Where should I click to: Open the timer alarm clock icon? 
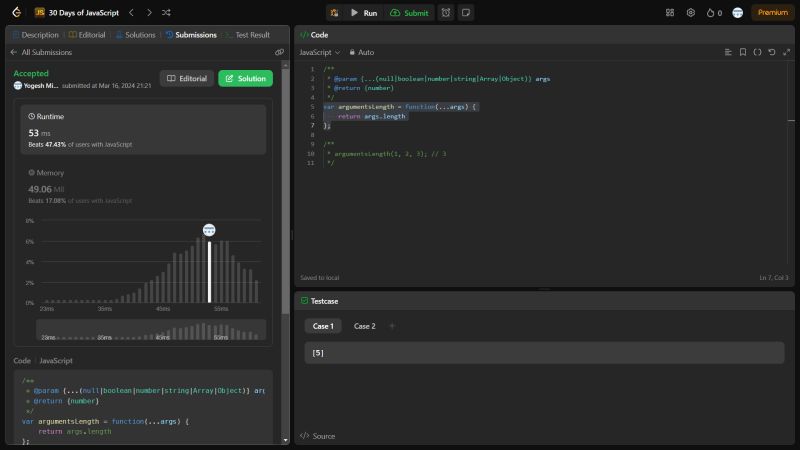[445, 13]
